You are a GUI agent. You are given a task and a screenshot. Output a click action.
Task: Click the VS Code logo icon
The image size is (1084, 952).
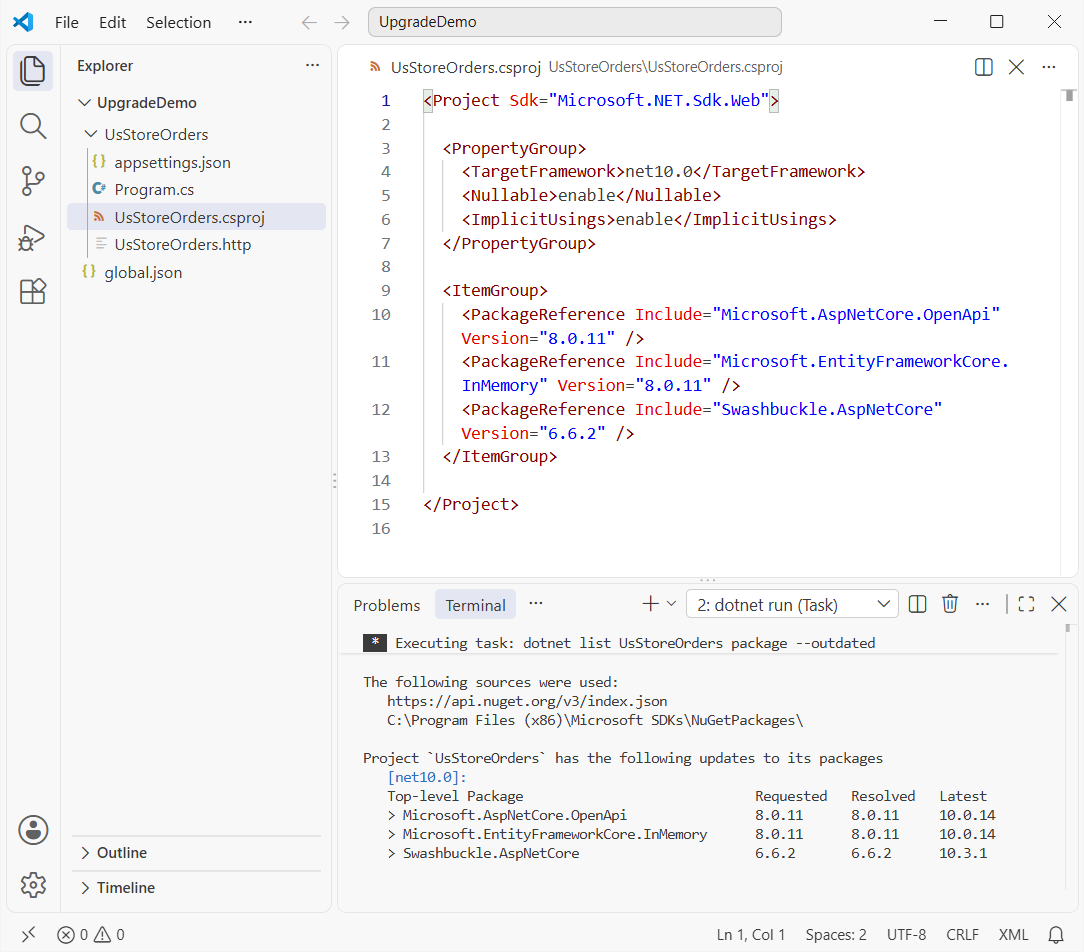(23, 22)
